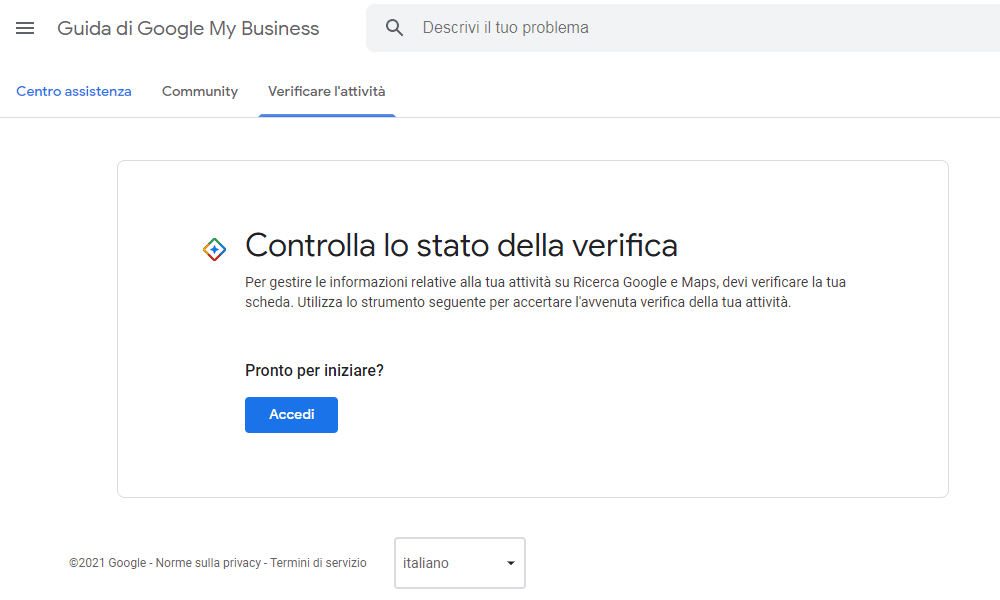Open the Termini di servizio link
The image size is (1000, 600).
317,563
